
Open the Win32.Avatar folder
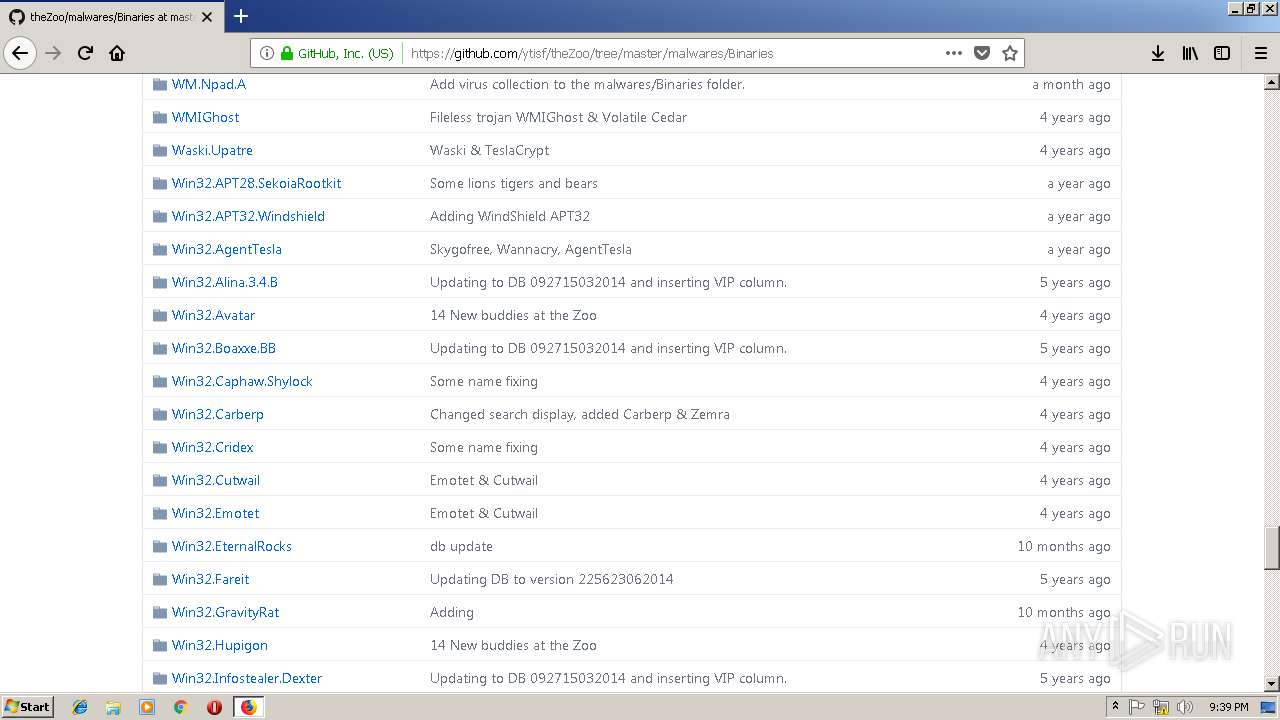coord(213,315)
